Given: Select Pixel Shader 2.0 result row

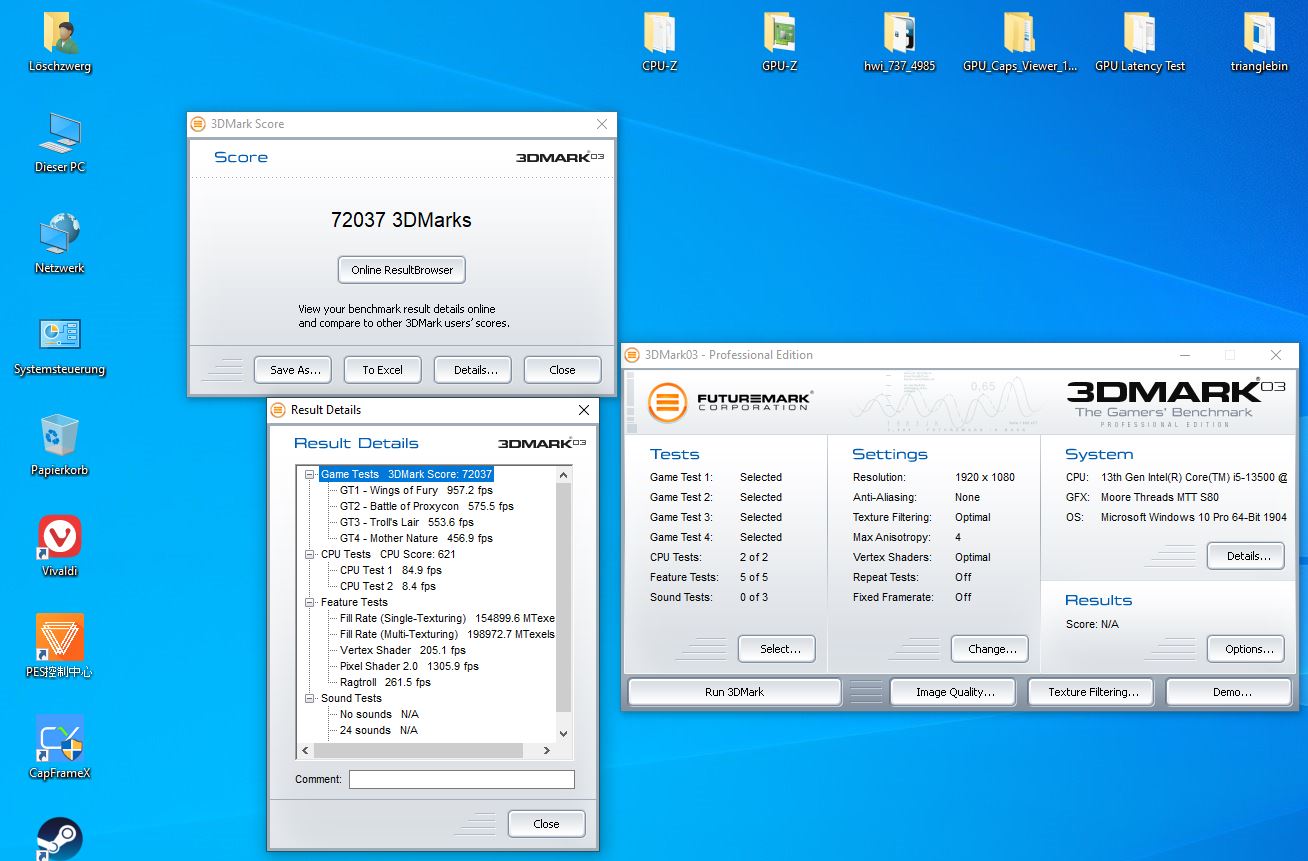Looking at the screenshot, I should coord(409,666).
